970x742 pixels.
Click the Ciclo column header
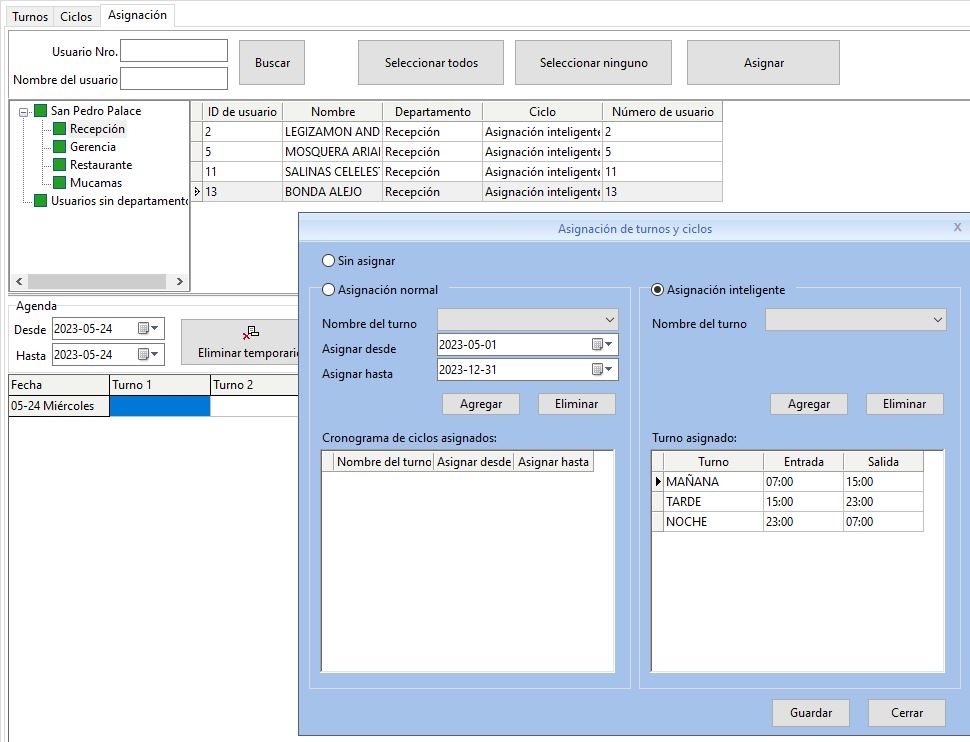(x=542, y=112)
